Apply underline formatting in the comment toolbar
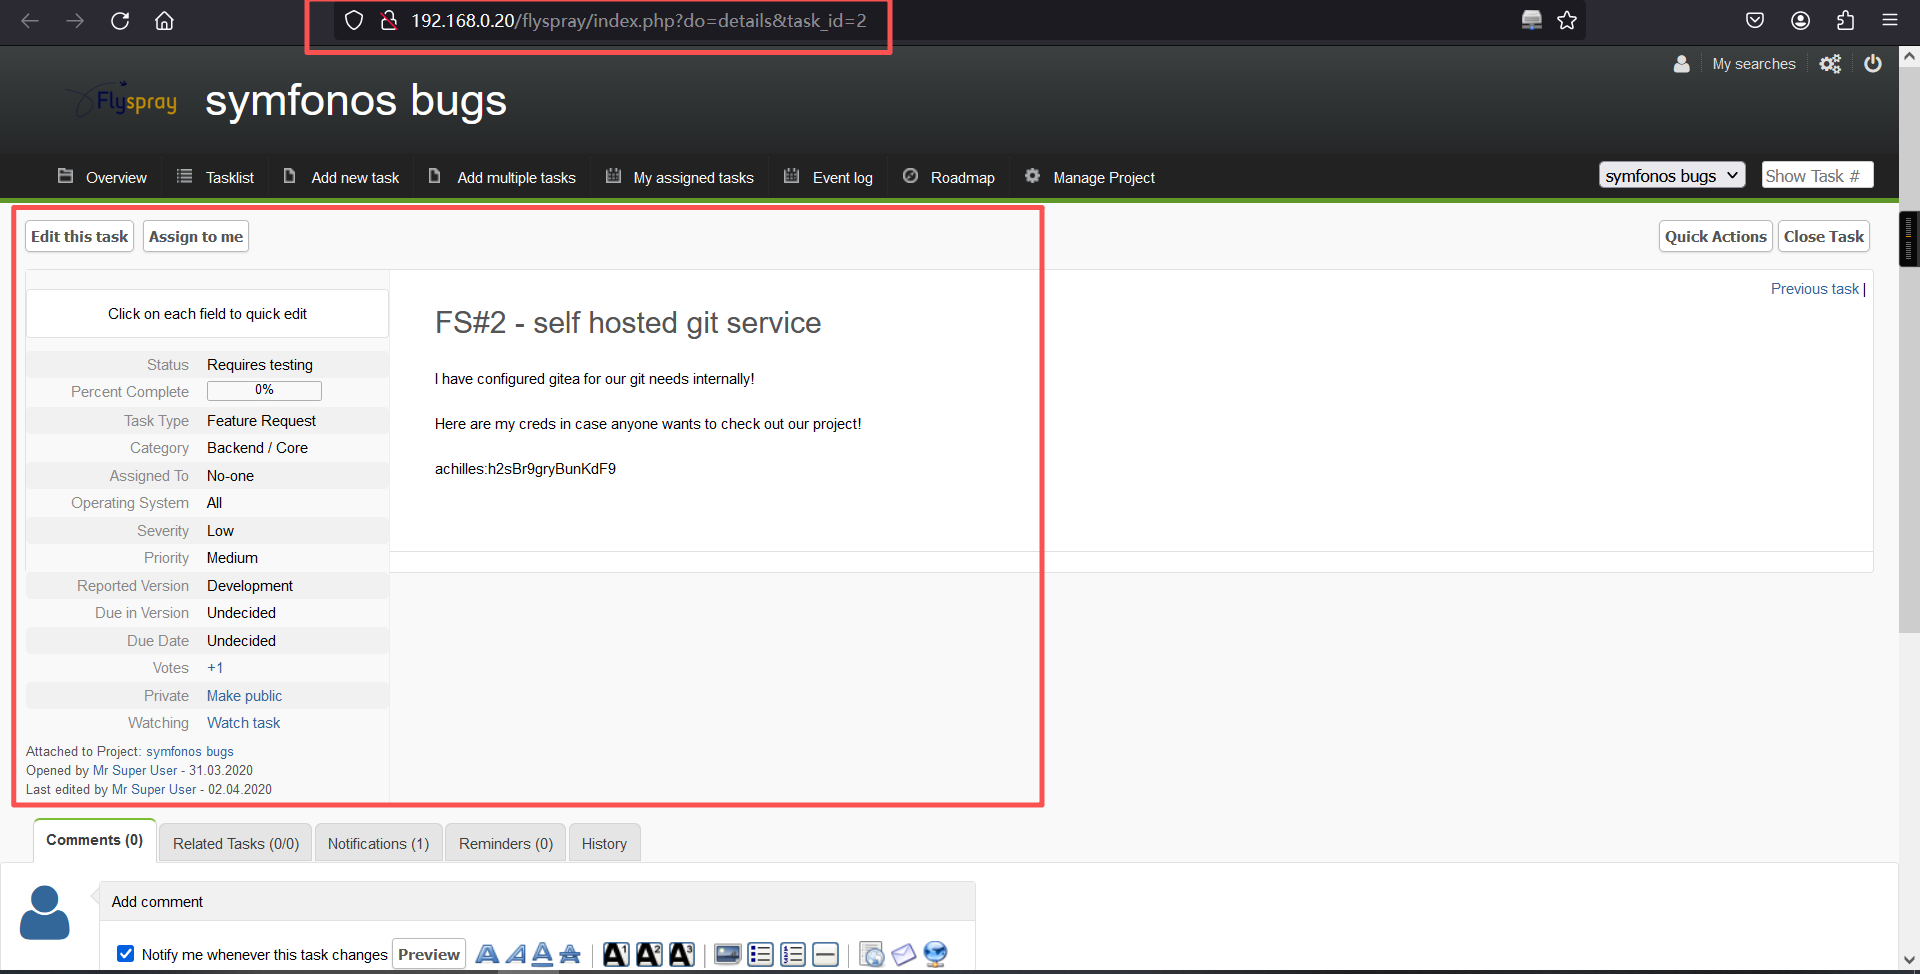 pos(542,955)
